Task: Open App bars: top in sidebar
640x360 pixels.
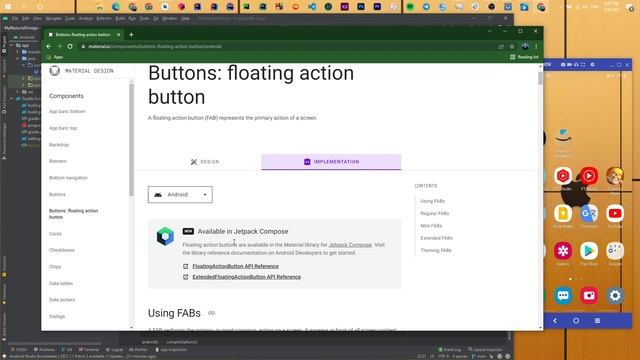Action: pyautogui.click(x=63, y=128)
